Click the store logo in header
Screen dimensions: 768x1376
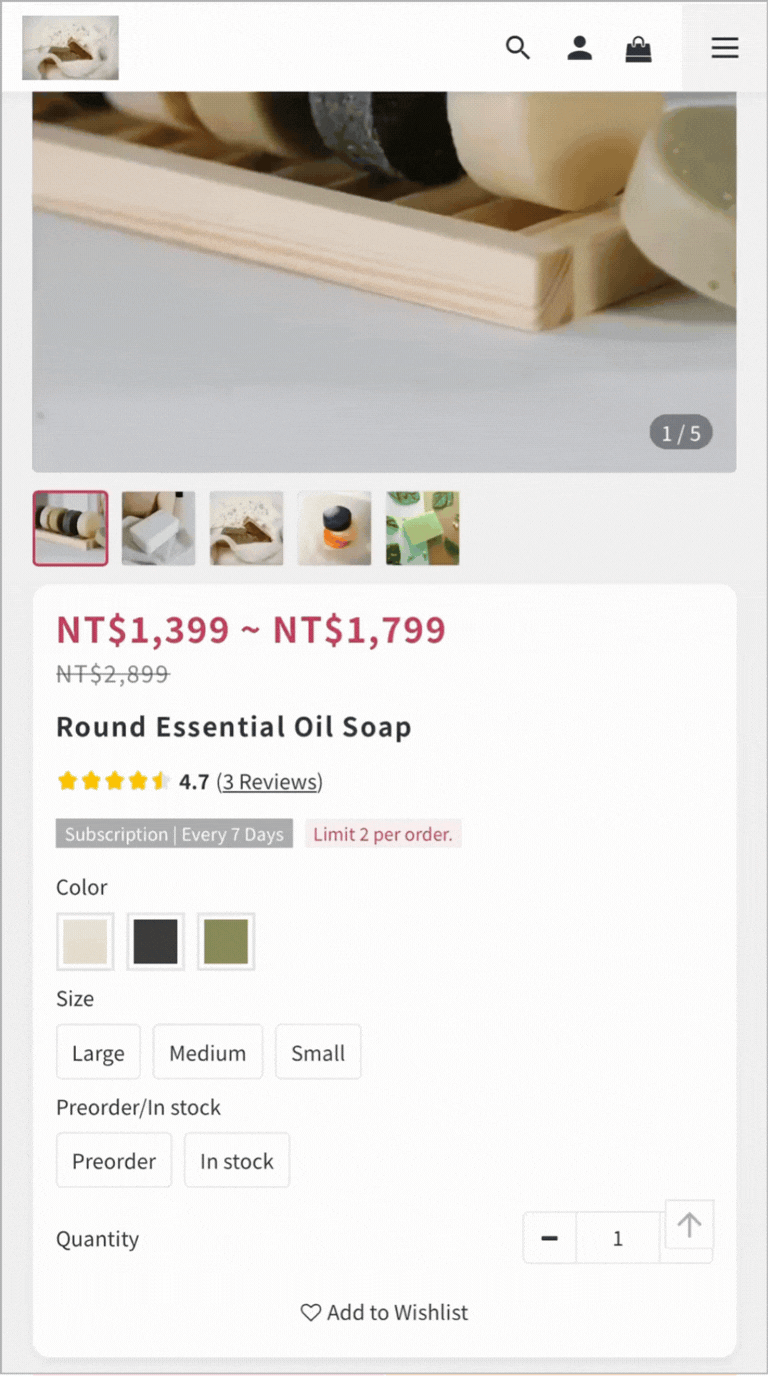point(70,48)
